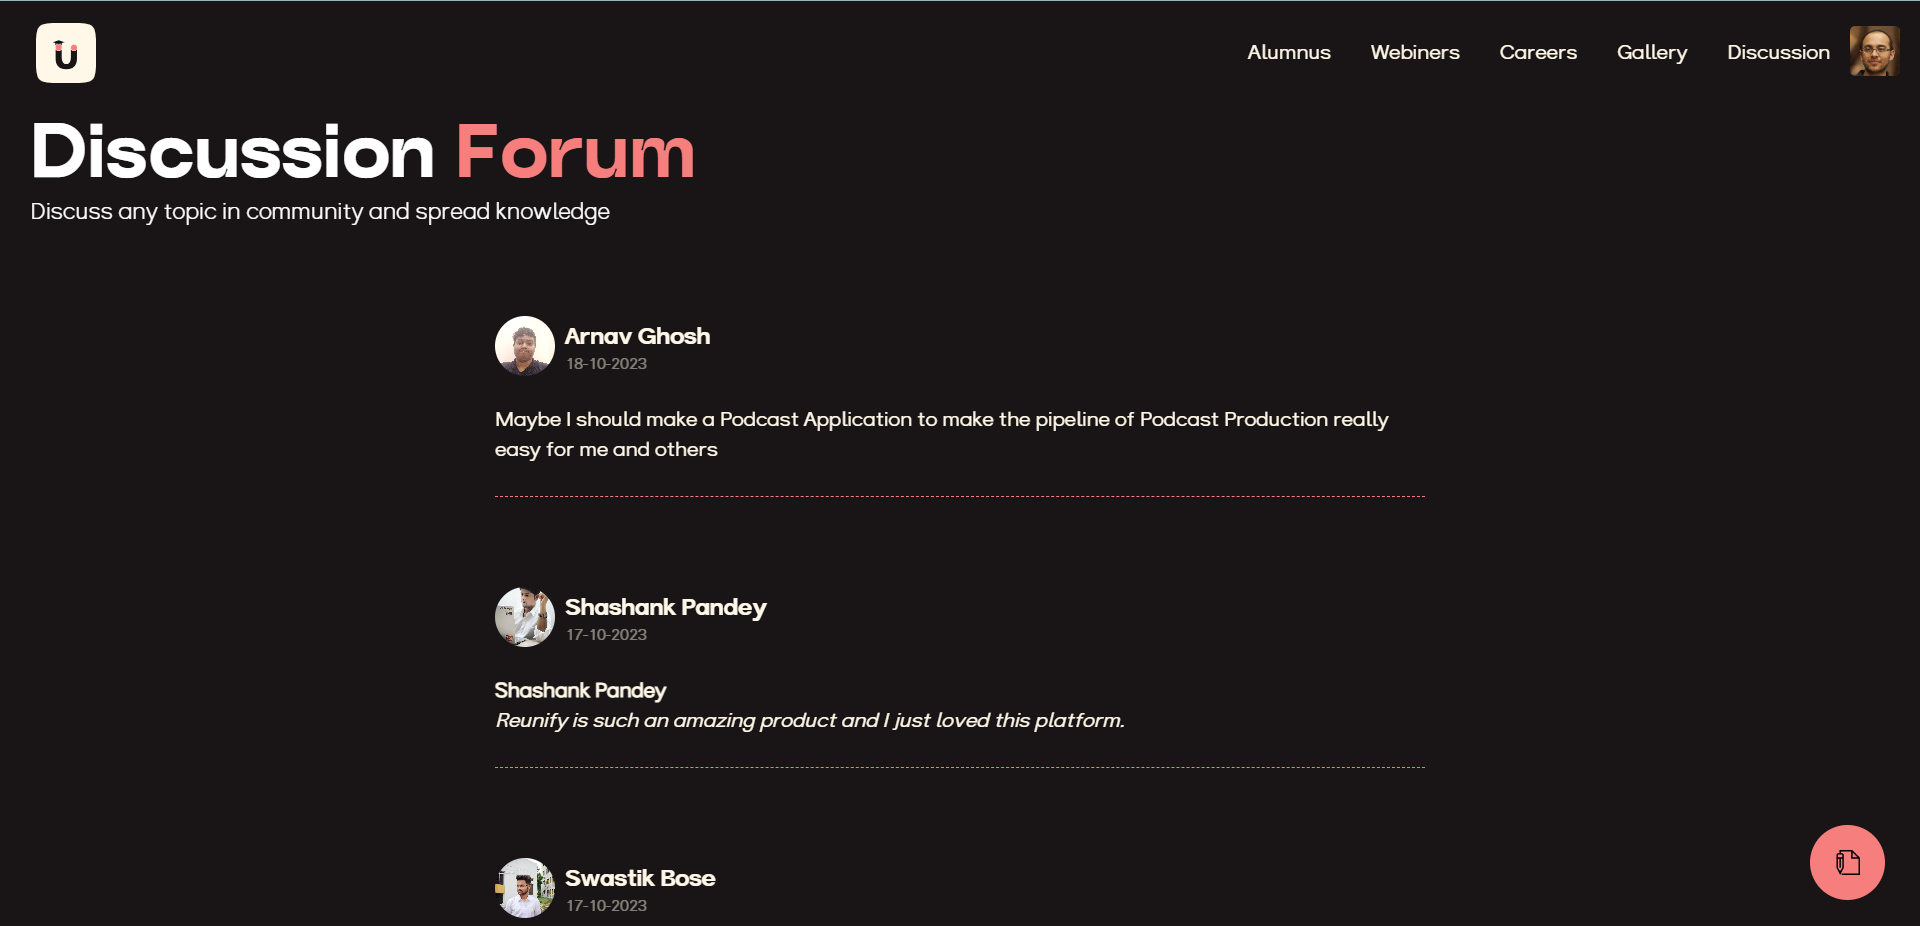This screenshot has width=1920, height=926.
Task: Select Discussion in the navigation bar
Action: pos(1777,52)
